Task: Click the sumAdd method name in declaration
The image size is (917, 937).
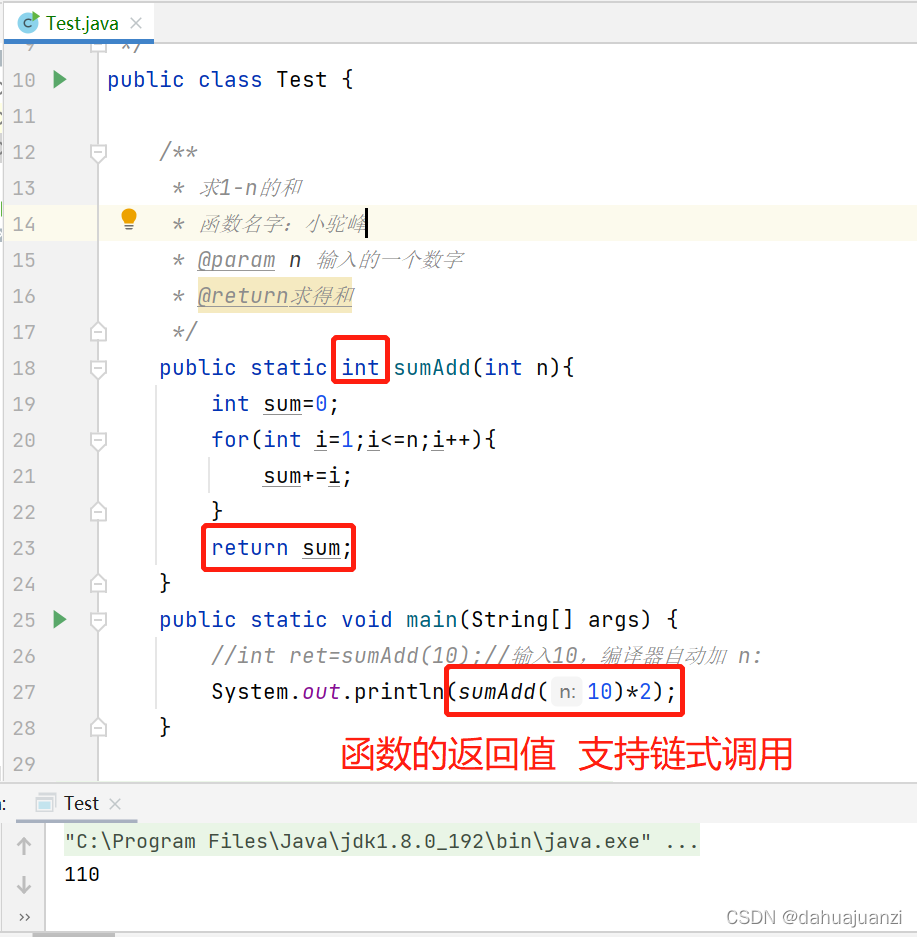Action: (x=433, y=368)
